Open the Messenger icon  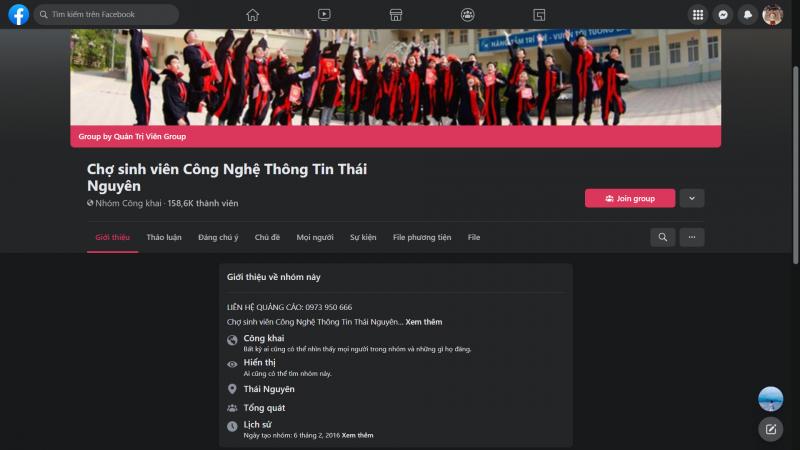[x=723, y=15]
